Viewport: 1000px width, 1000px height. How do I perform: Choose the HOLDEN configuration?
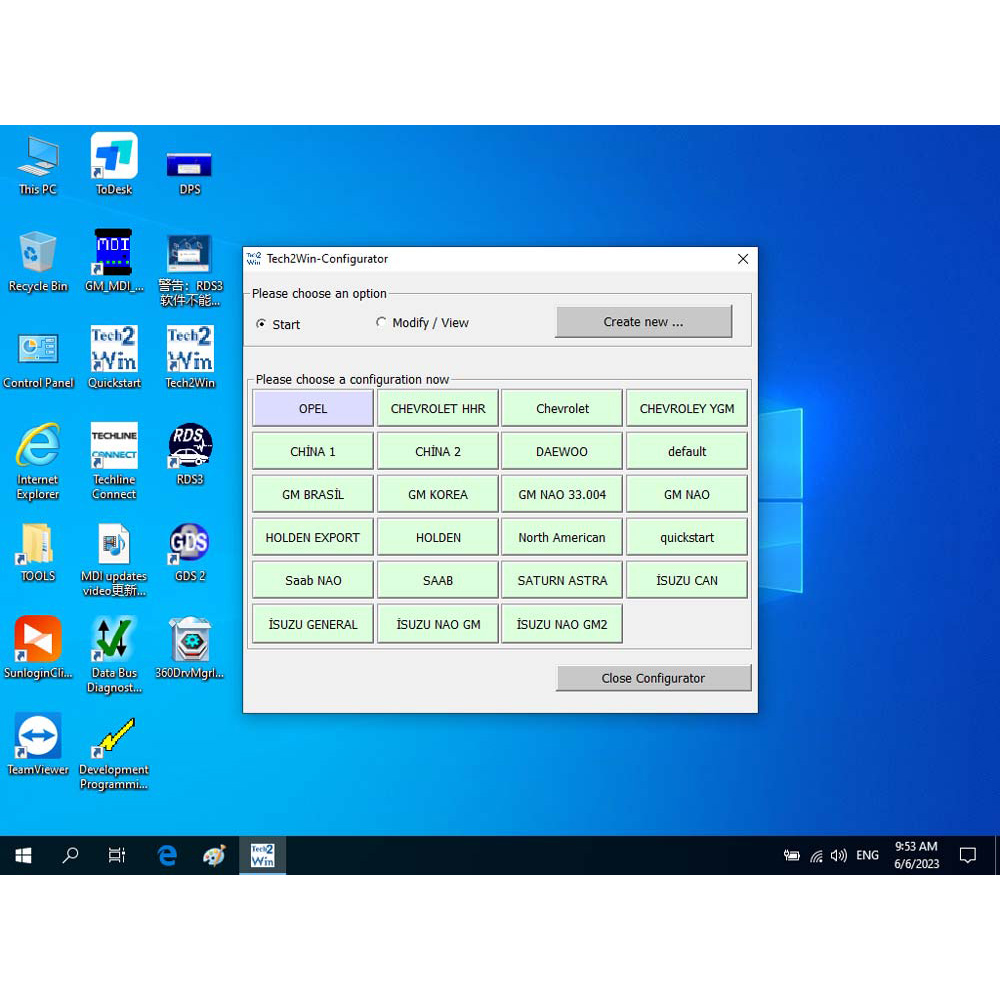click(438, 538)
